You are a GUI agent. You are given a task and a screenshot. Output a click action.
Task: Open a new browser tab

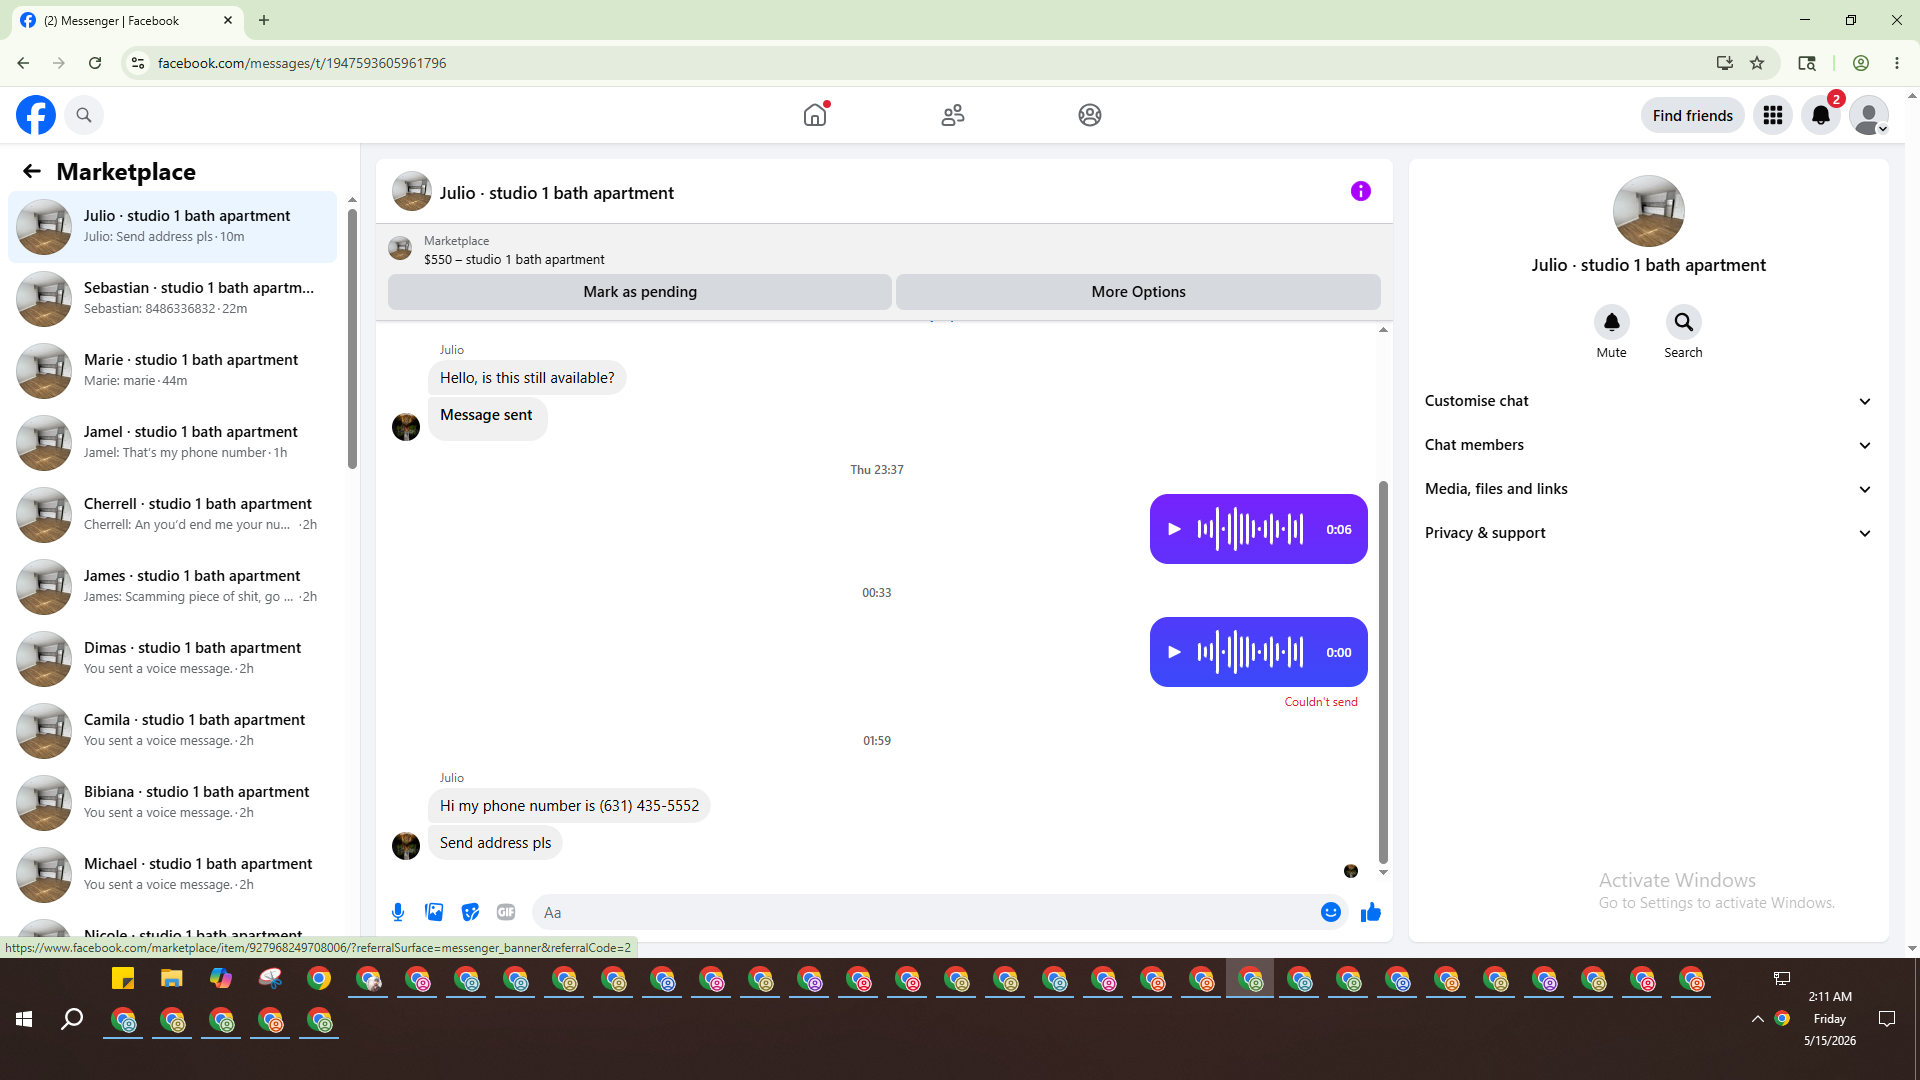264,20
